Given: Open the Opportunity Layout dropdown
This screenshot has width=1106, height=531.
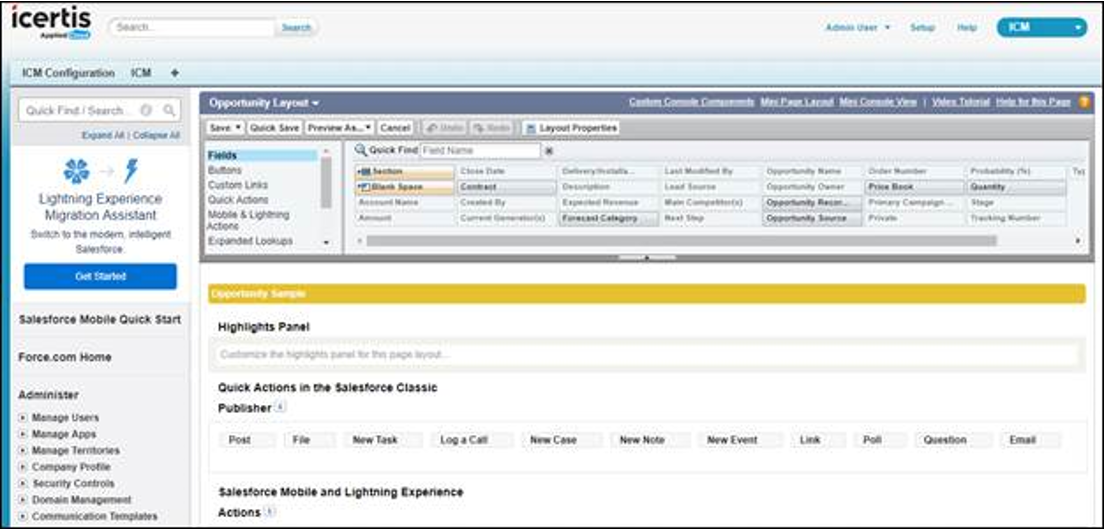Looking at the screenshot, I should pyautogui.click(x=264, y=103).
